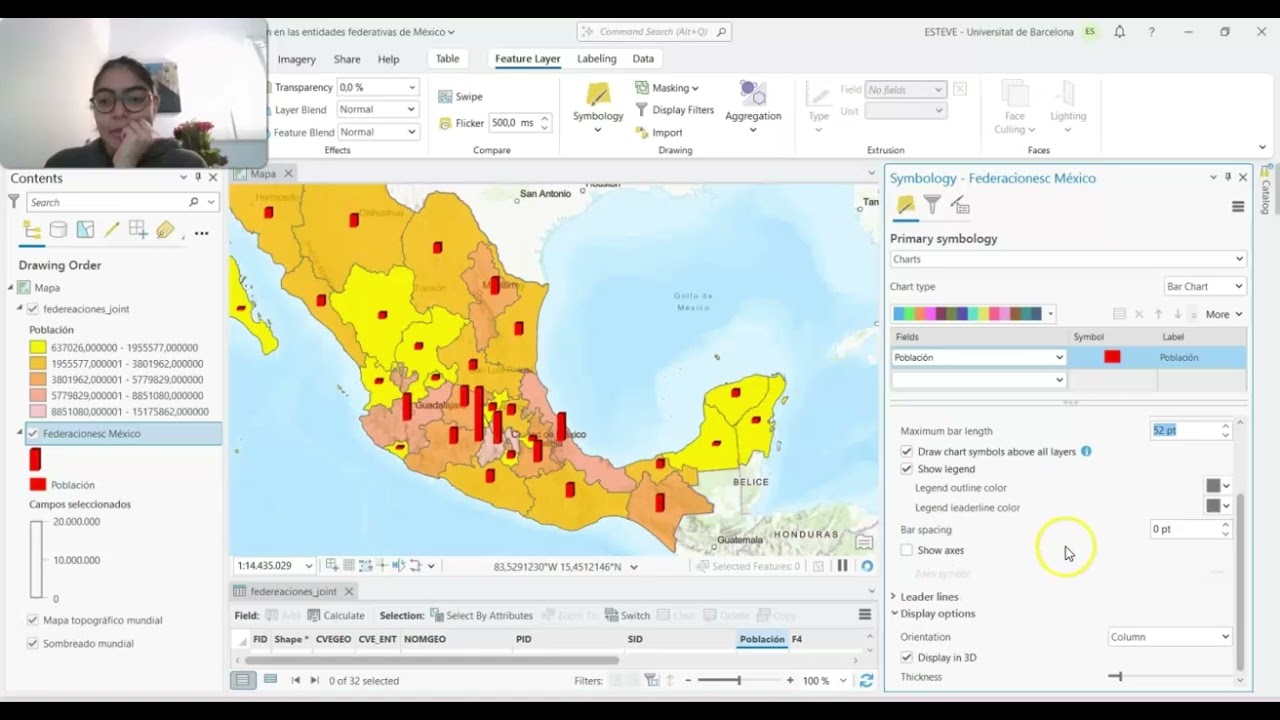Activate the Swipe tool

(x=460, y=96)
